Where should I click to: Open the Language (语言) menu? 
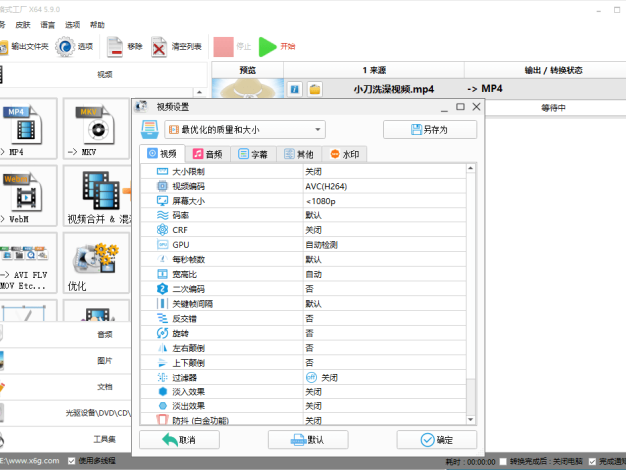point(48,25)
